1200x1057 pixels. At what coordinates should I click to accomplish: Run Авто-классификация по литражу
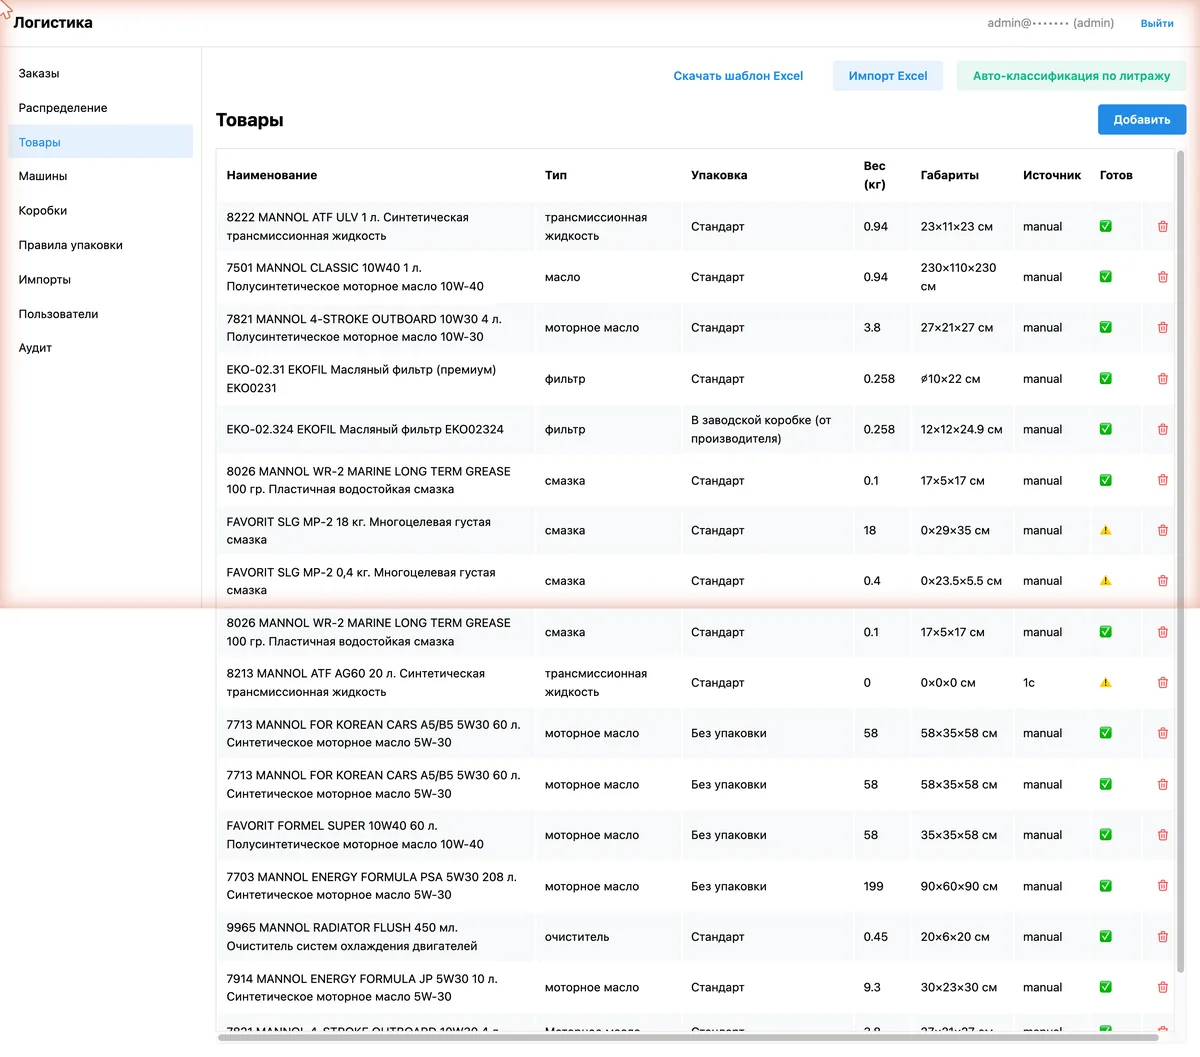pos(1071,76)
